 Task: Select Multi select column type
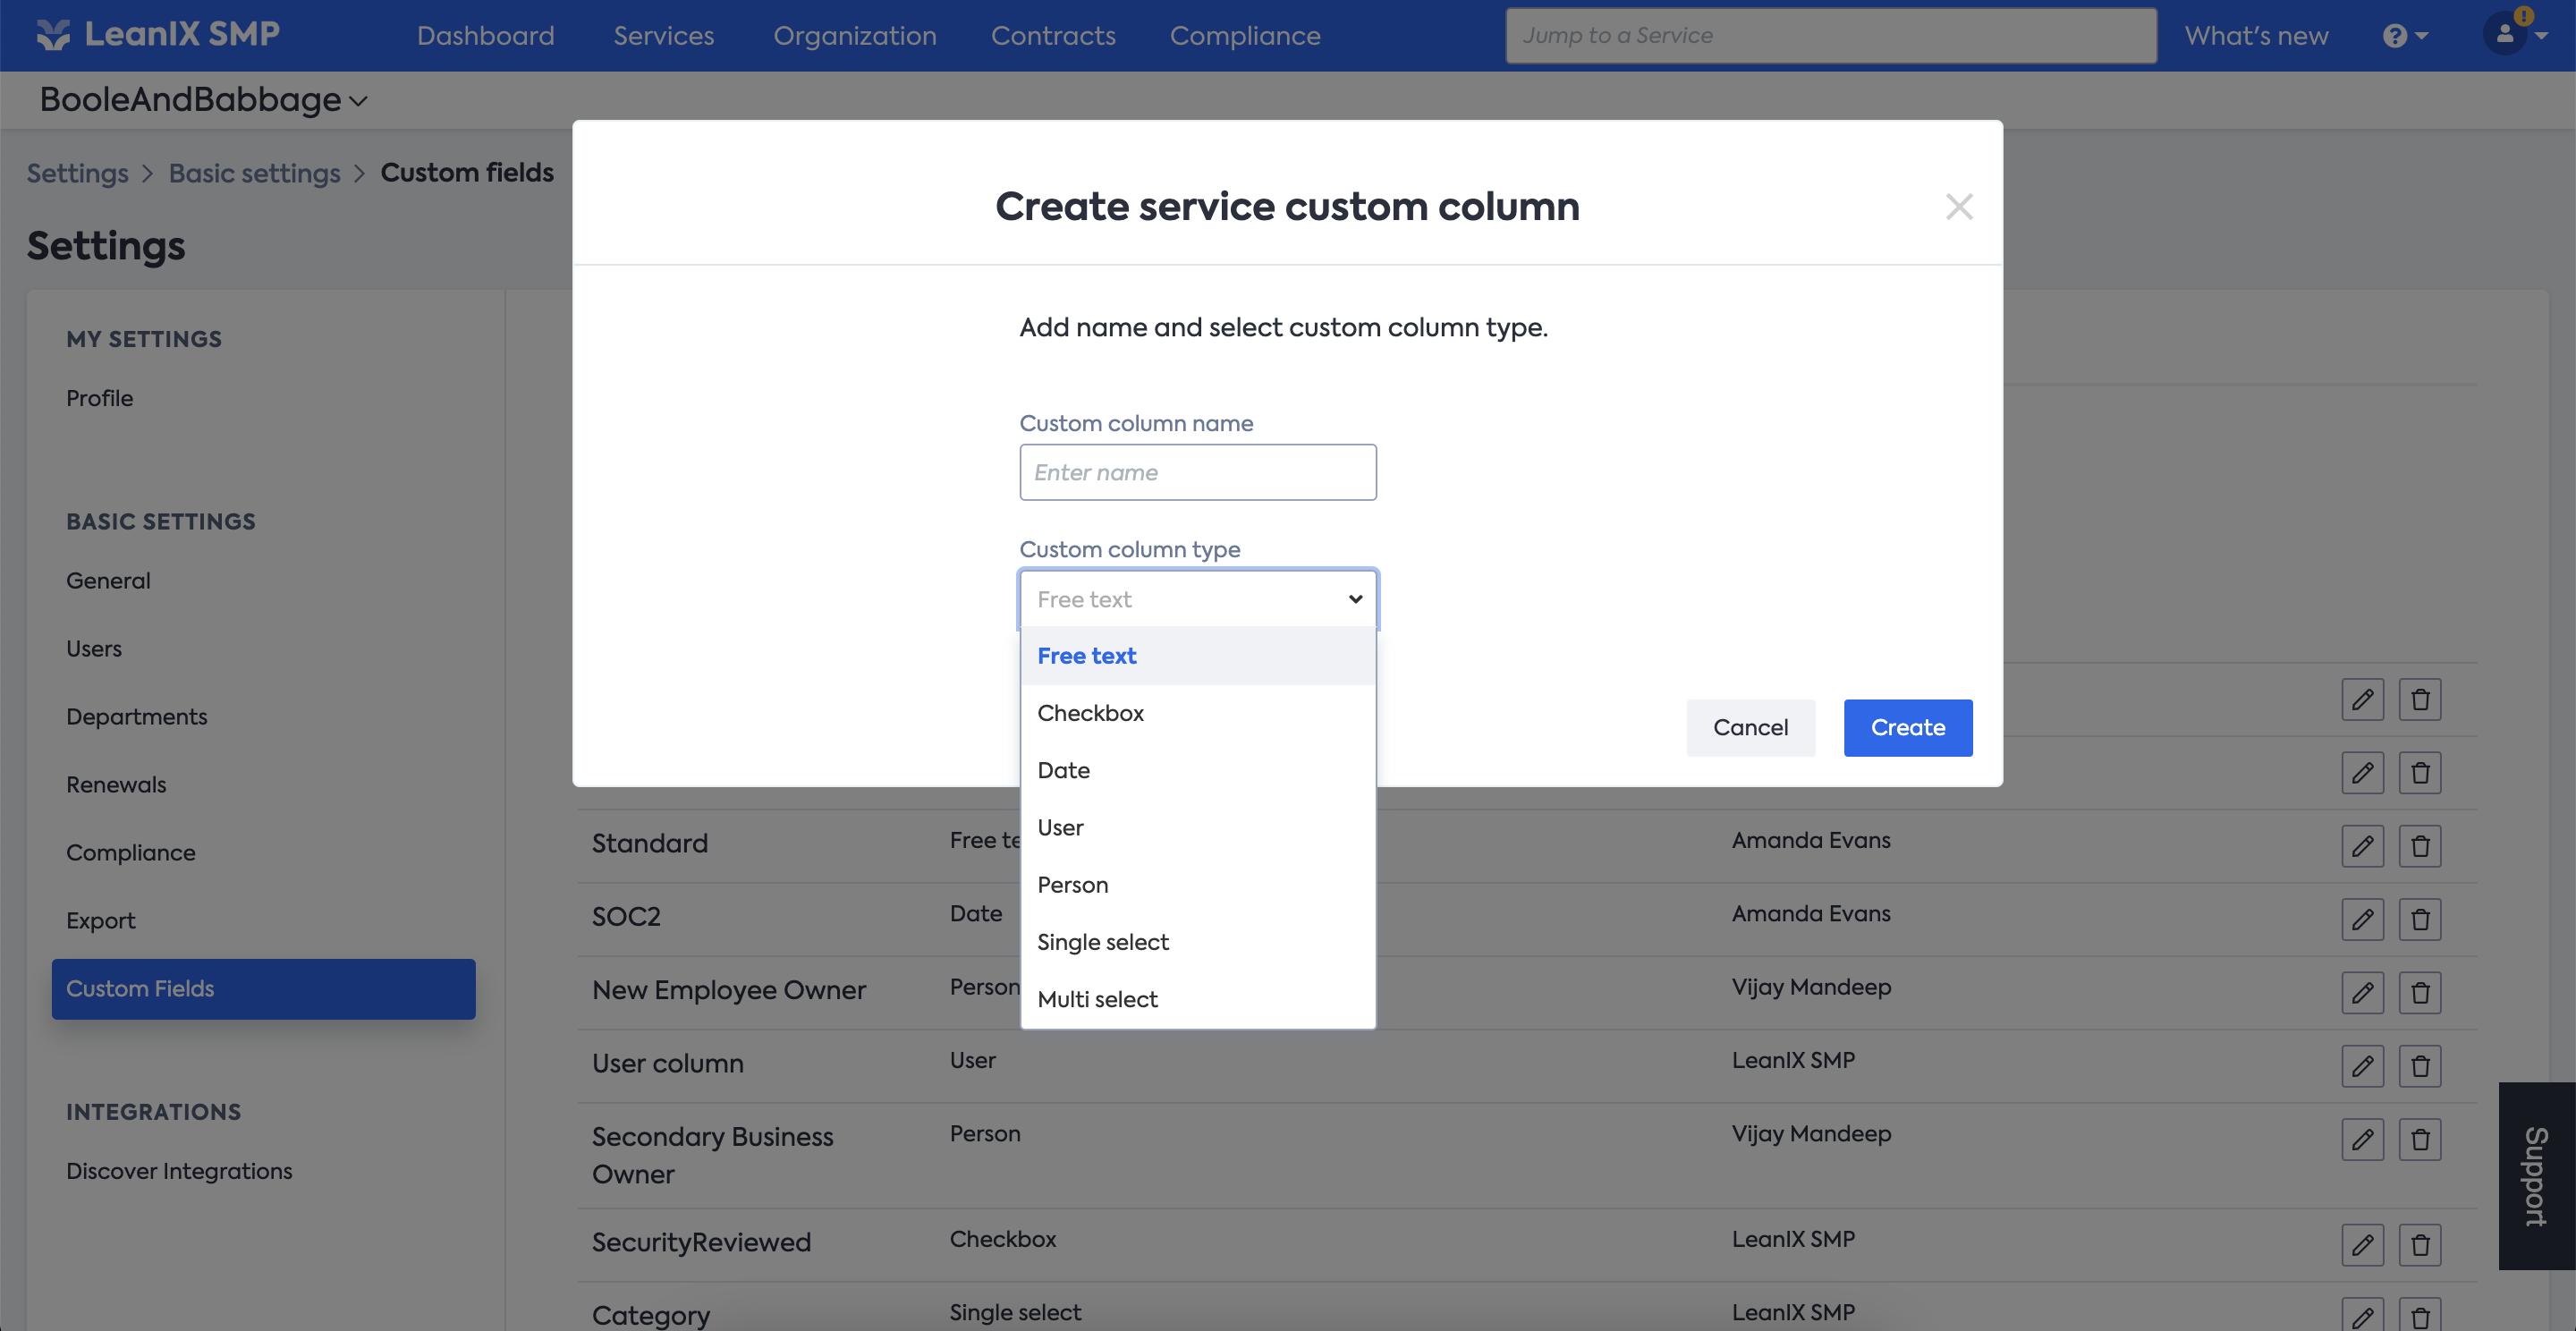click(x=1097, y=999)
